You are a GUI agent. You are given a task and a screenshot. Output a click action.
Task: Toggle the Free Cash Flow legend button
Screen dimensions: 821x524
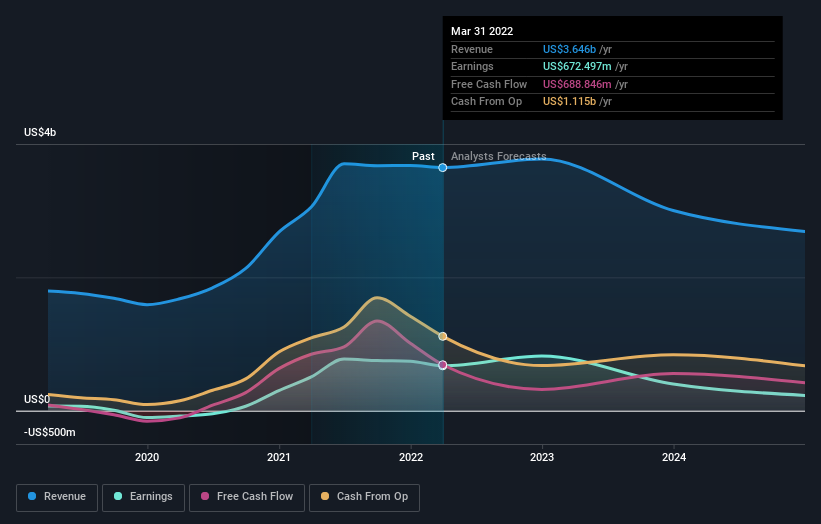click(x=247, y=497)
